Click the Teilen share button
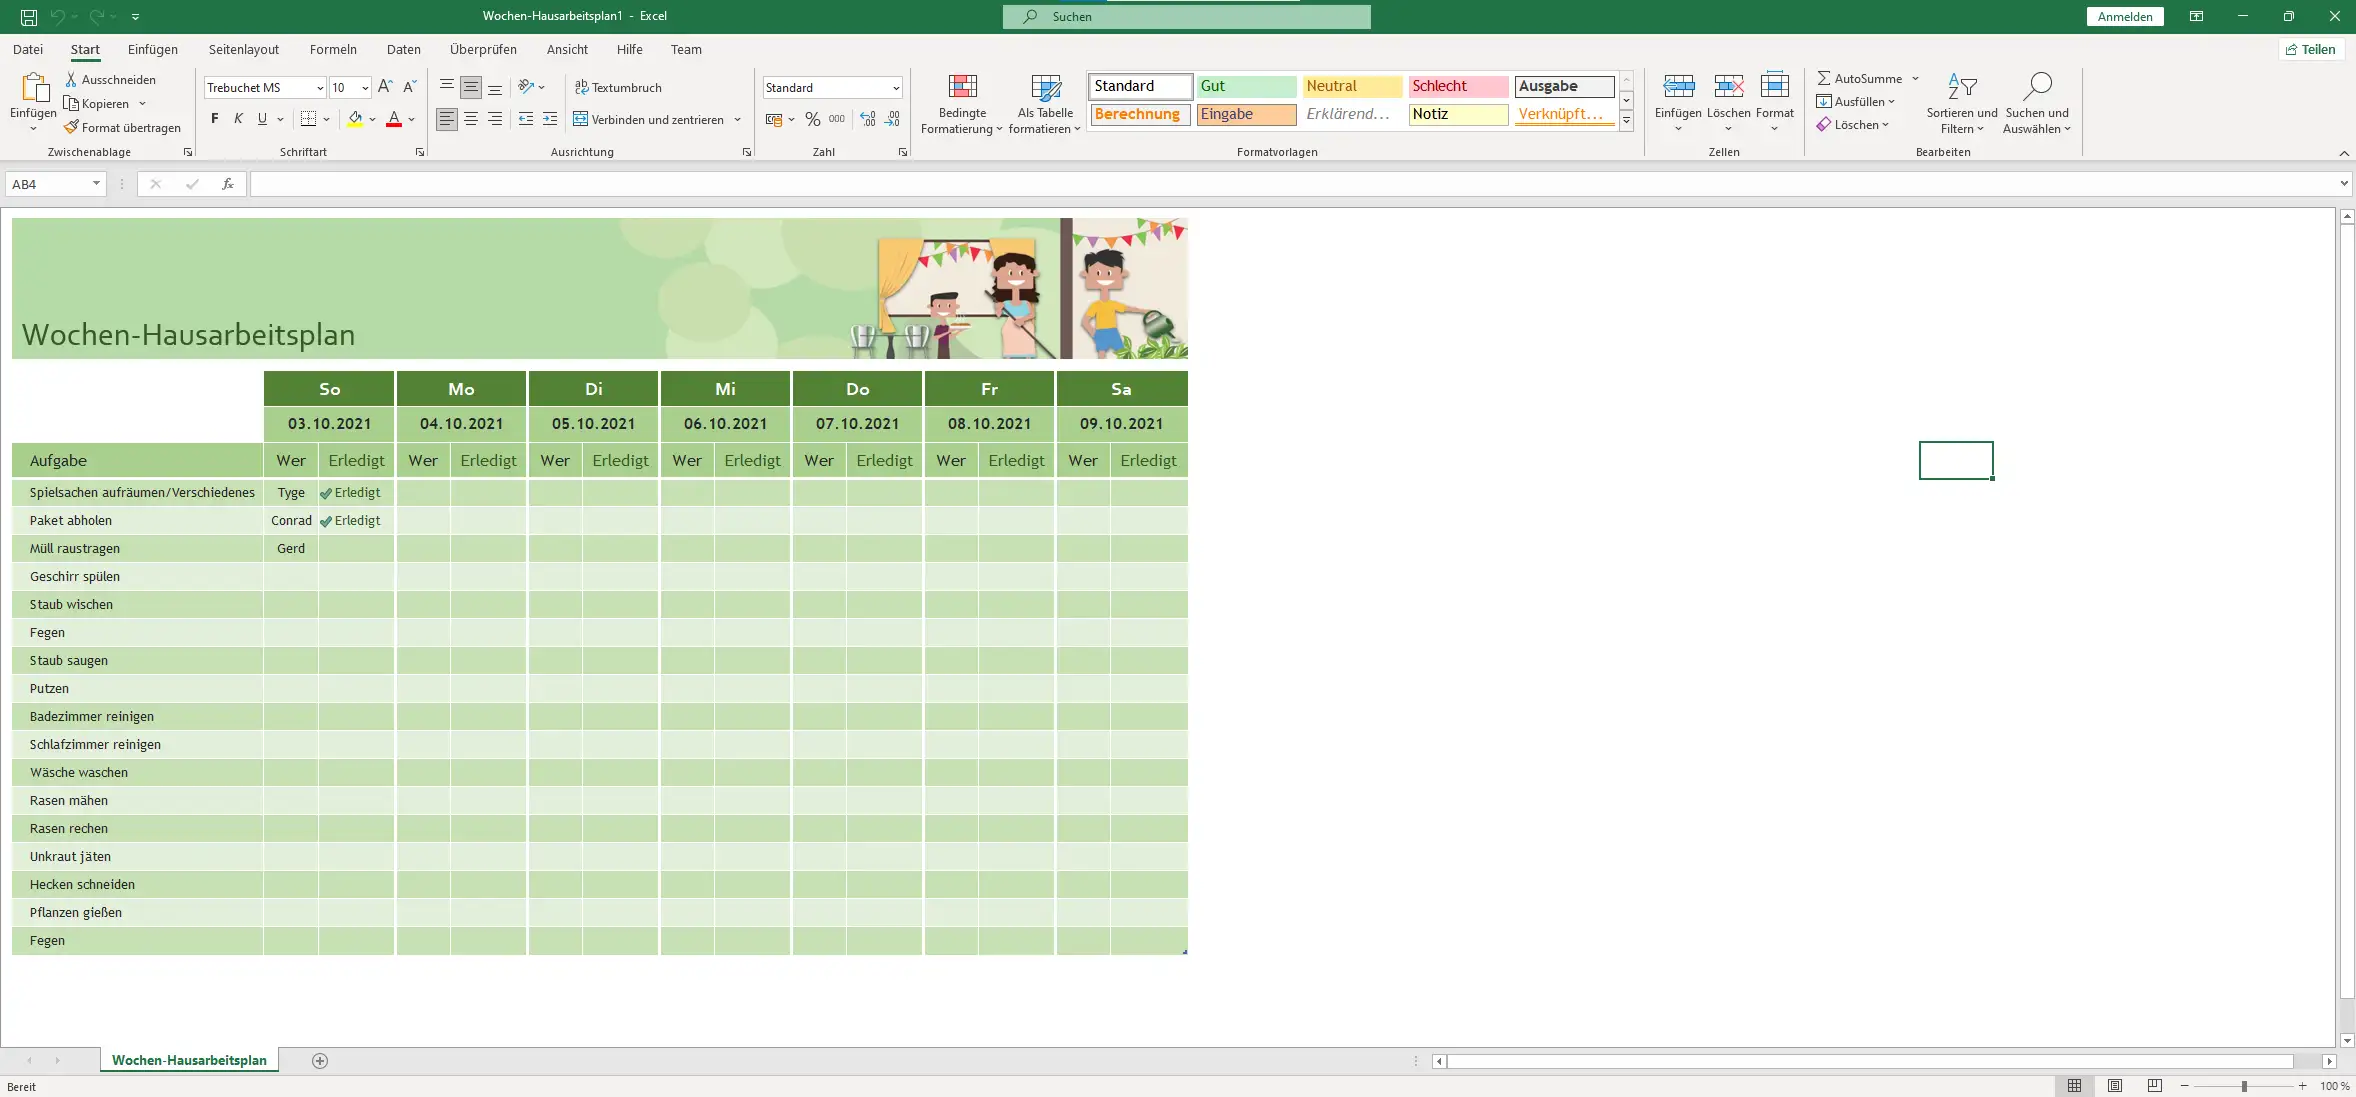This screenshot has height=1097, width=2356. 2311,49
